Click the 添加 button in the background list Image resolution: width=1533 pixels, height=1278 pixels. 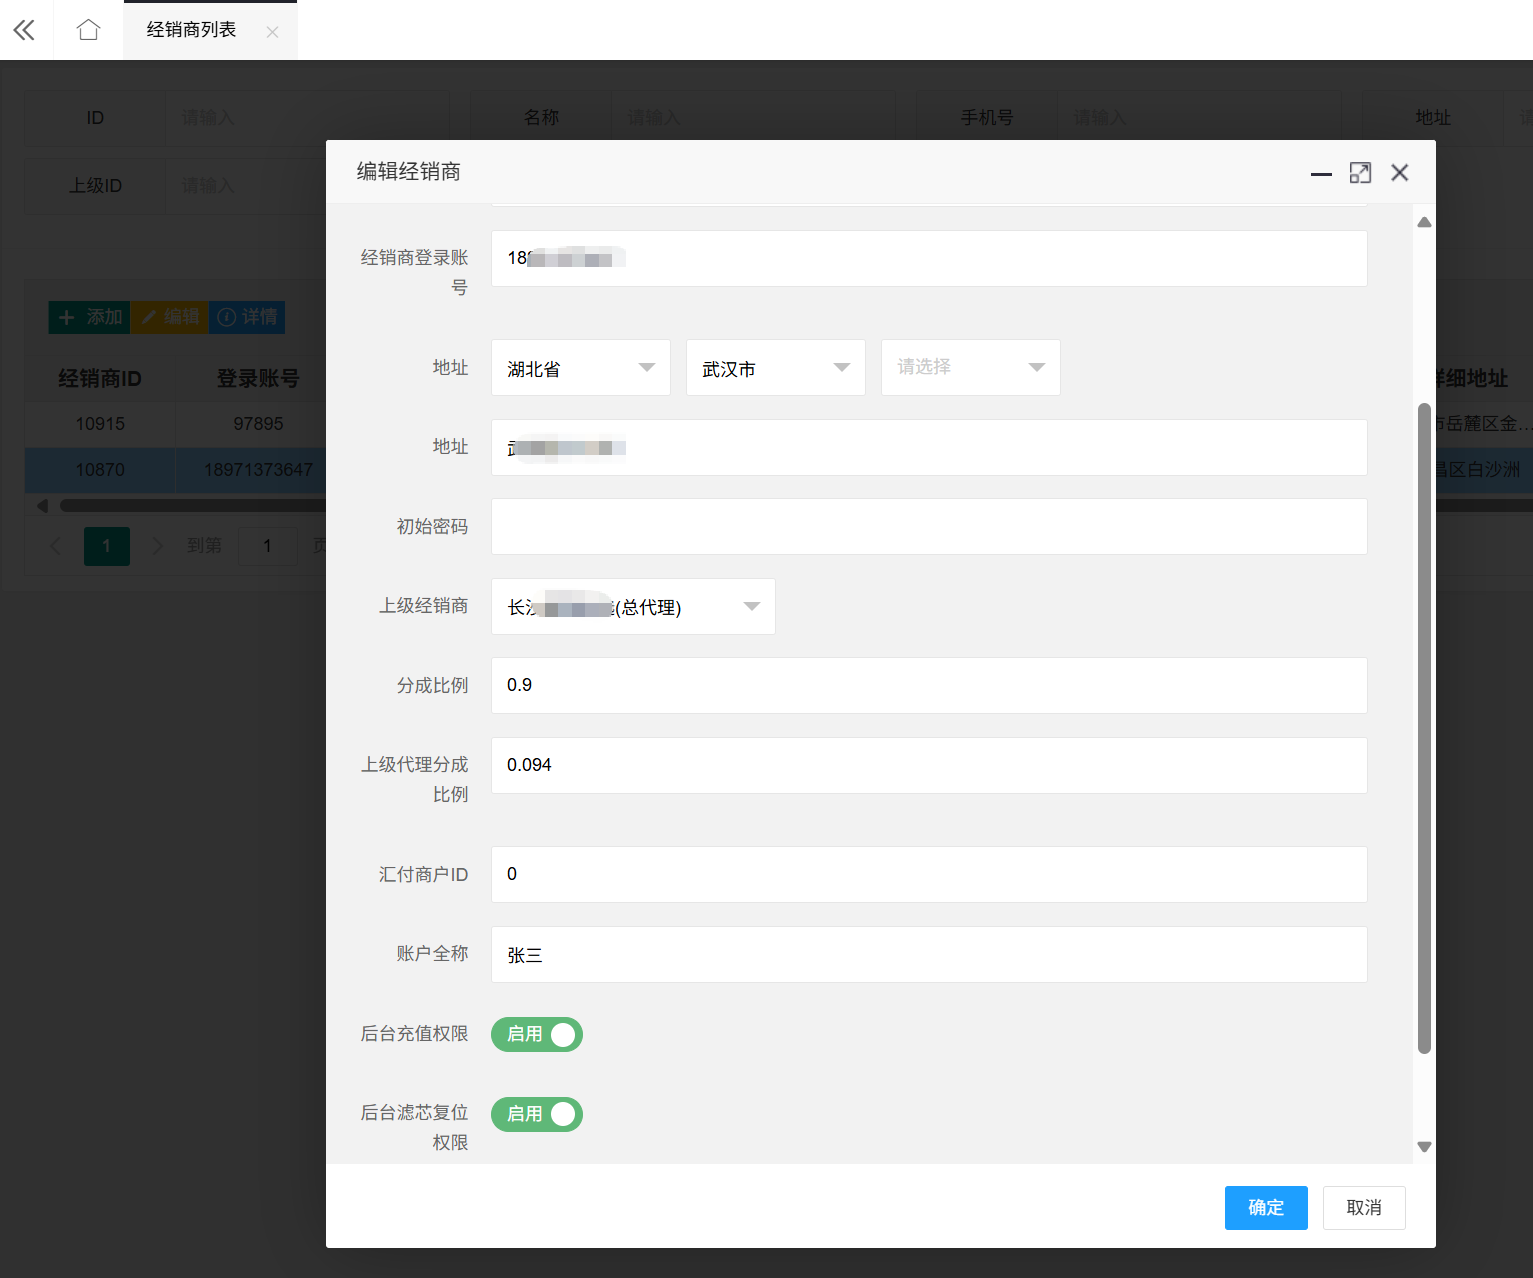[x=90, y=317]
